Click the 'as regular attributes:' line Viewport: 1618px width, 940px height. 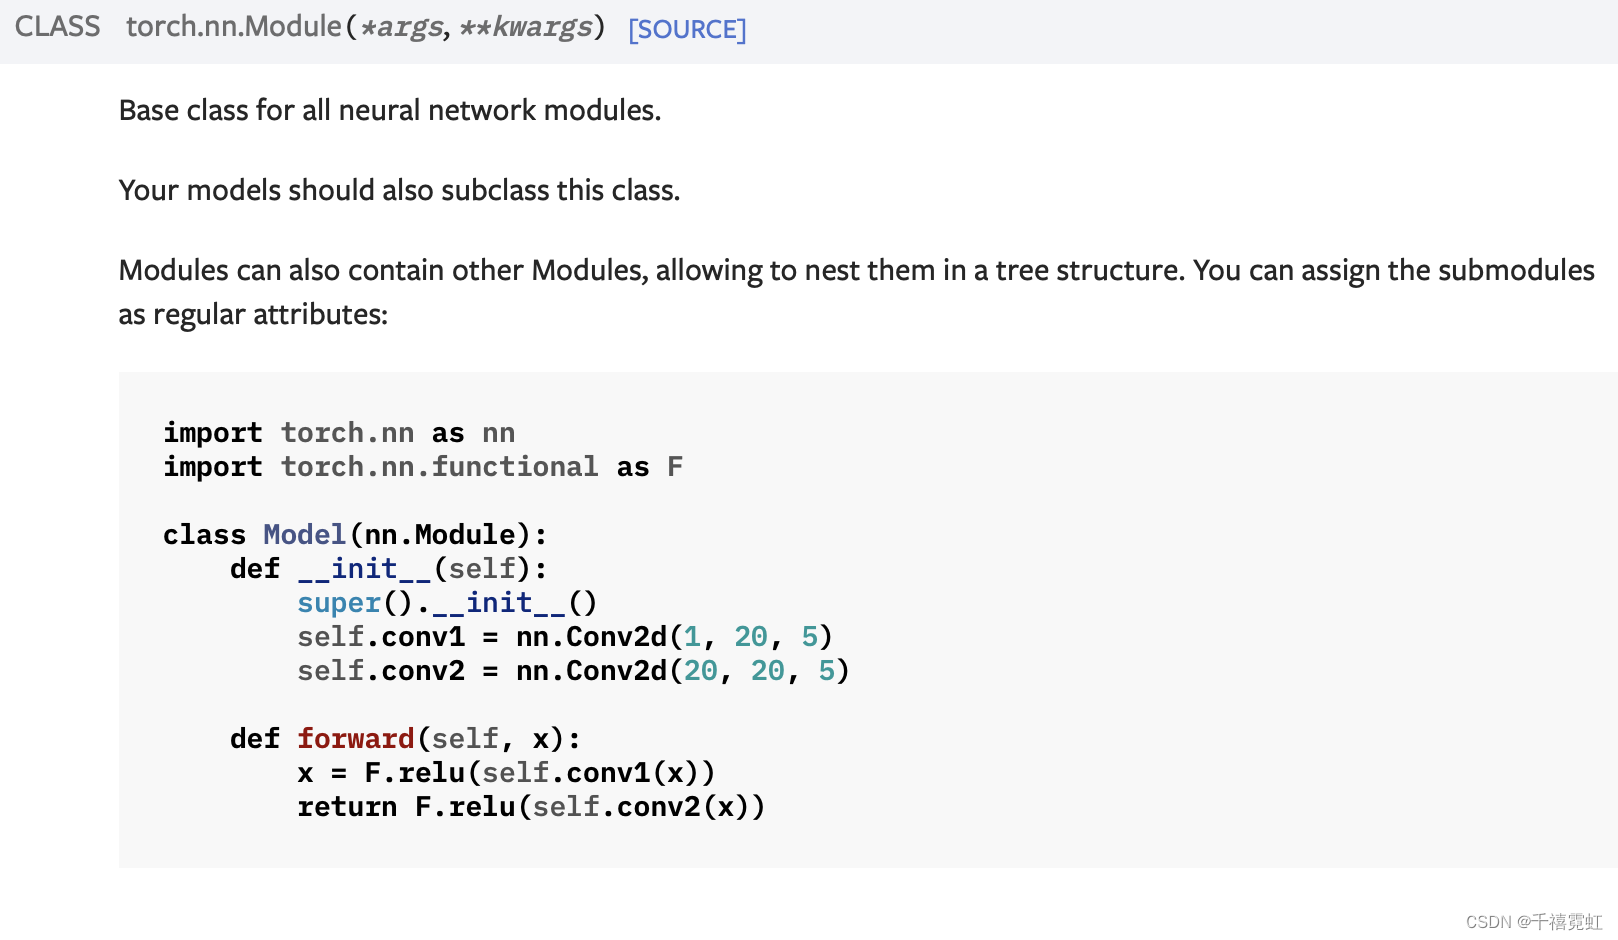coord(253,314)
